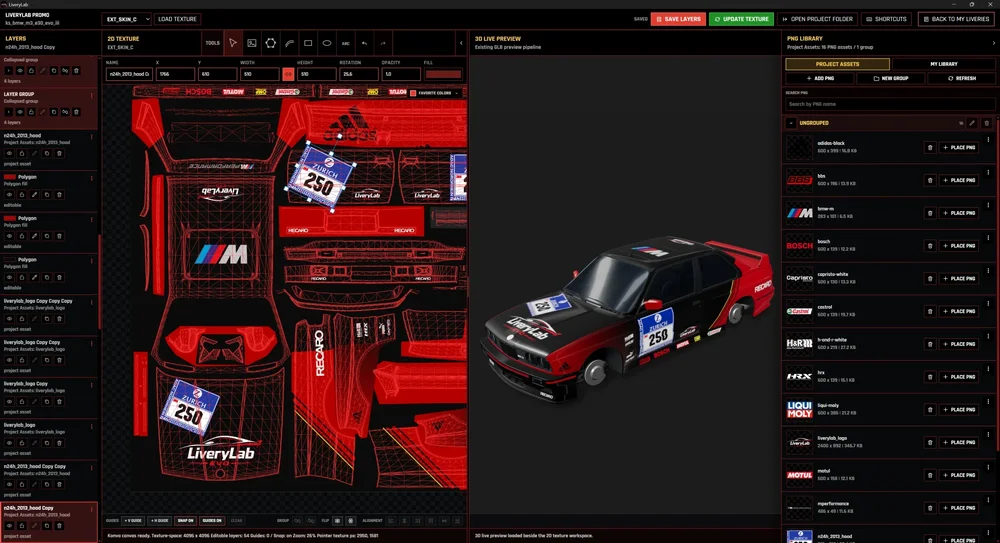
Task: Click the layers panel scrollbar
Action: (x=99, y=281)
